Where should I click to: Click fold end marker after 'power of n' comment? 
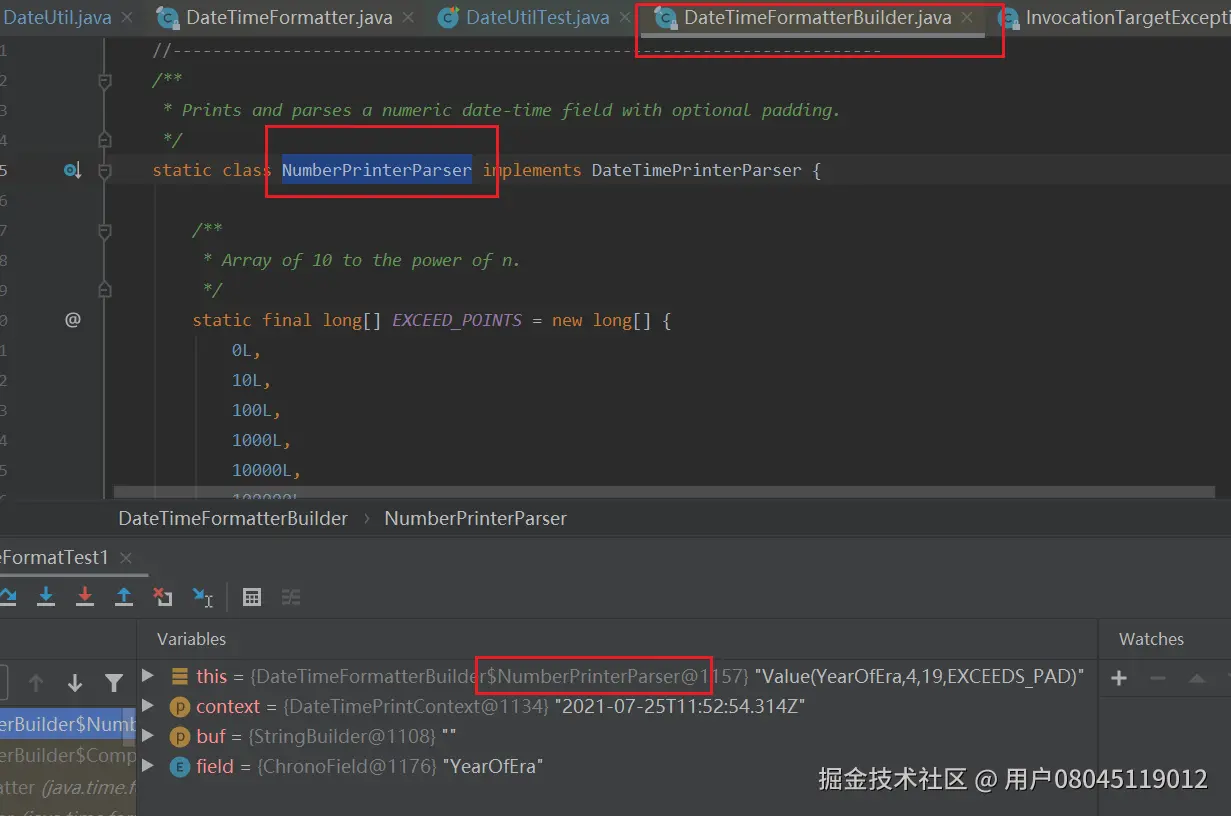pyautogui.click(x=105, y=290)
